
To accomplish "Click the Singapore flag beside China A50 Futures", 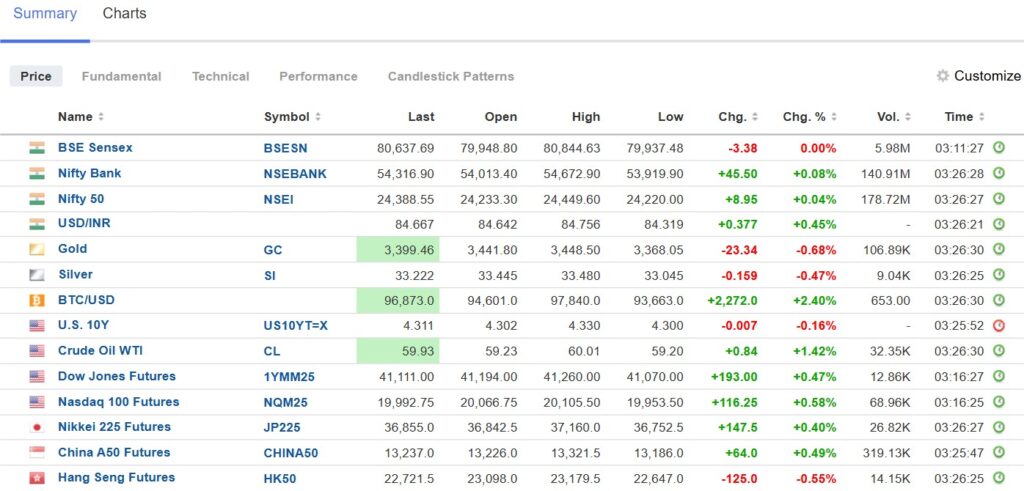I will point(37,452).
